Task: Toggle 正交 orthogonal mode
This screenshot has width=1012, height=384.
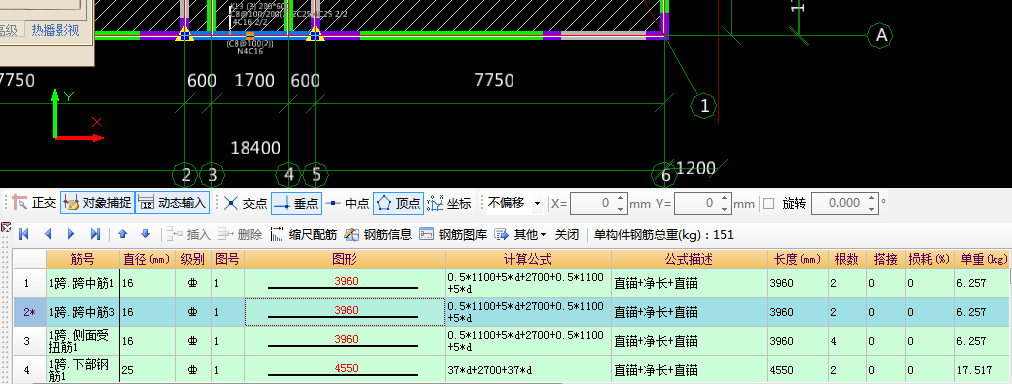Action: tap(35, 203)
